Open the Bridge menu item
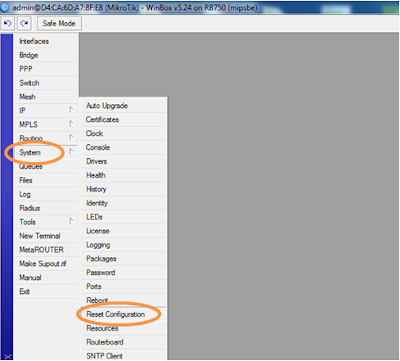The image size is (400, 361). (46, 55)
